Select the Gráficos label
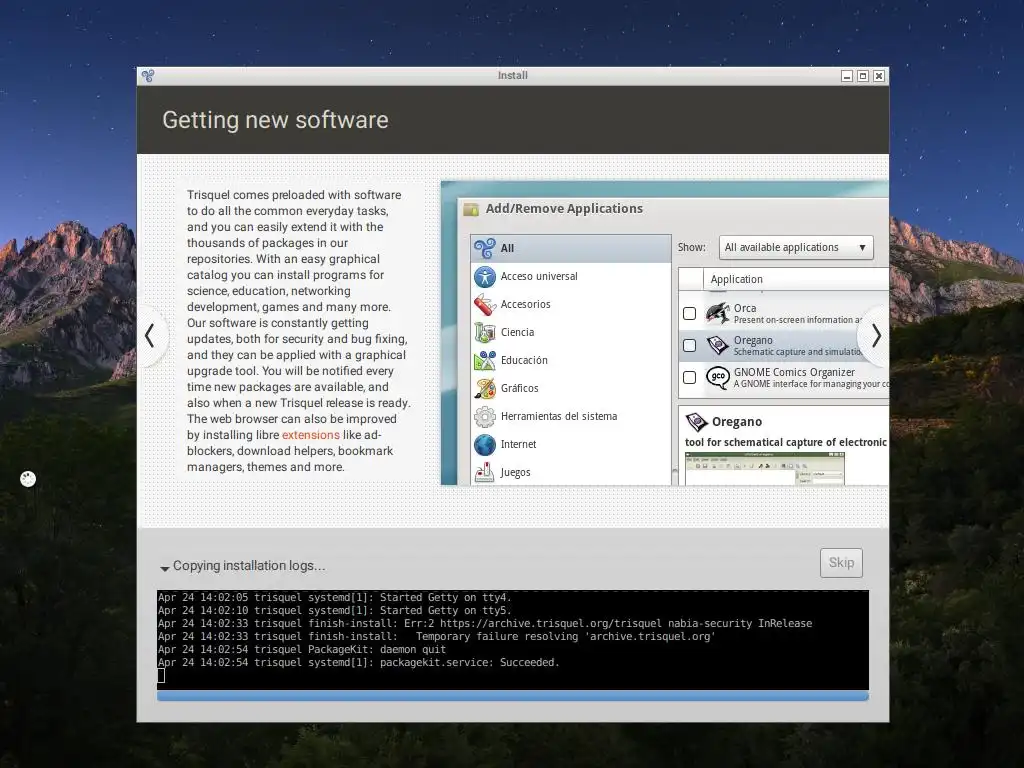The image size is (1024, 768). pyautogui.click(x=520, y=389)
